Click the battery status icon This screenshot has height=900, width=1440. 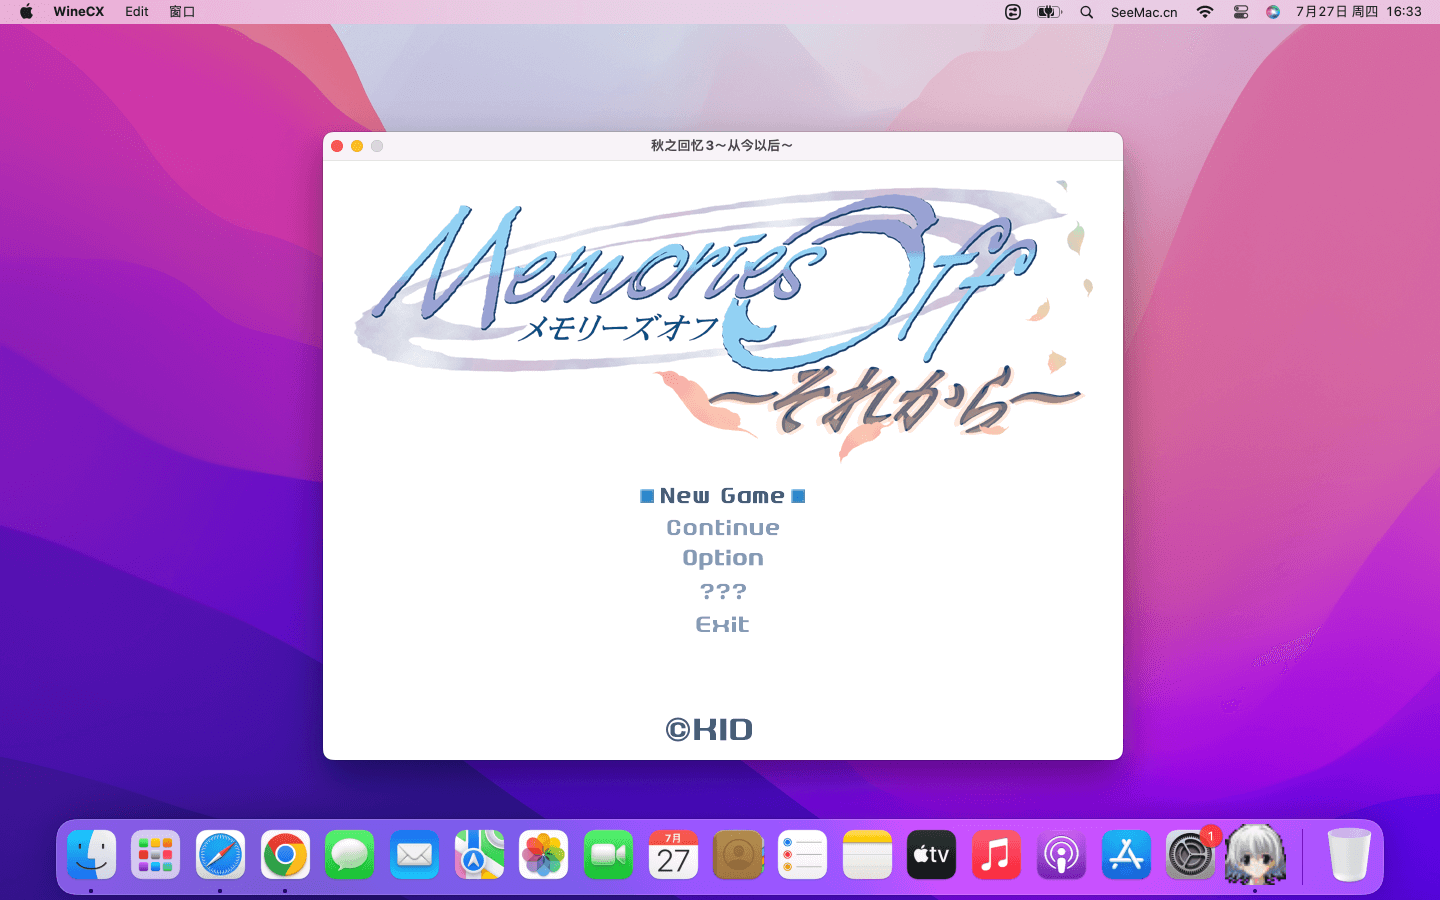tap(1049, 12)
